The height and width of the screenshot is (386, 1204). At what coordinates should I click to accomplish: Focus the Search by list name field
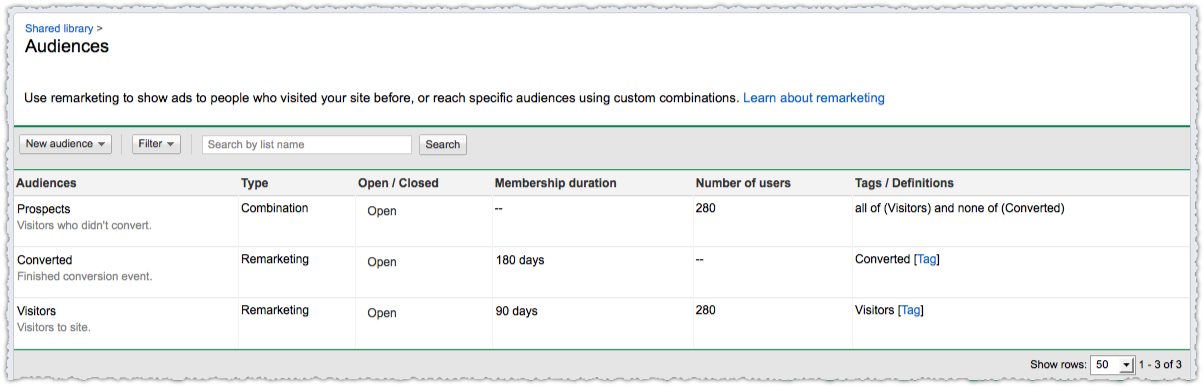pyautogui.click(x=307, y=144)
